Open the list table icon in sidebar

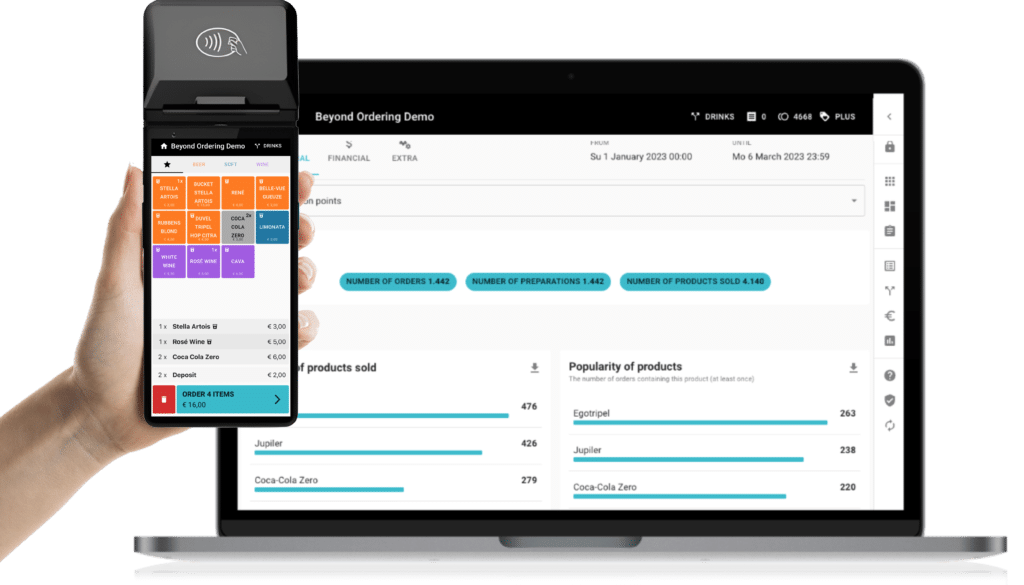point(889,266)
